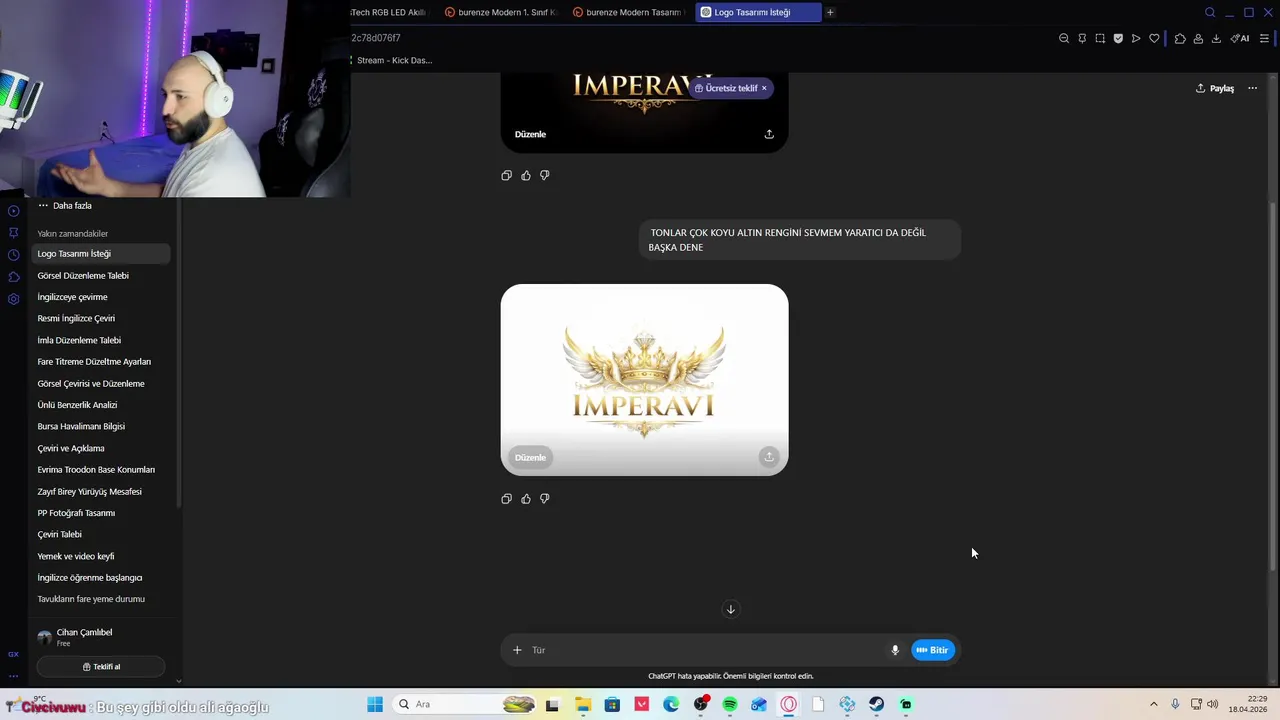Dismiss the Ücretsiz teklif badge

point(764,88)
